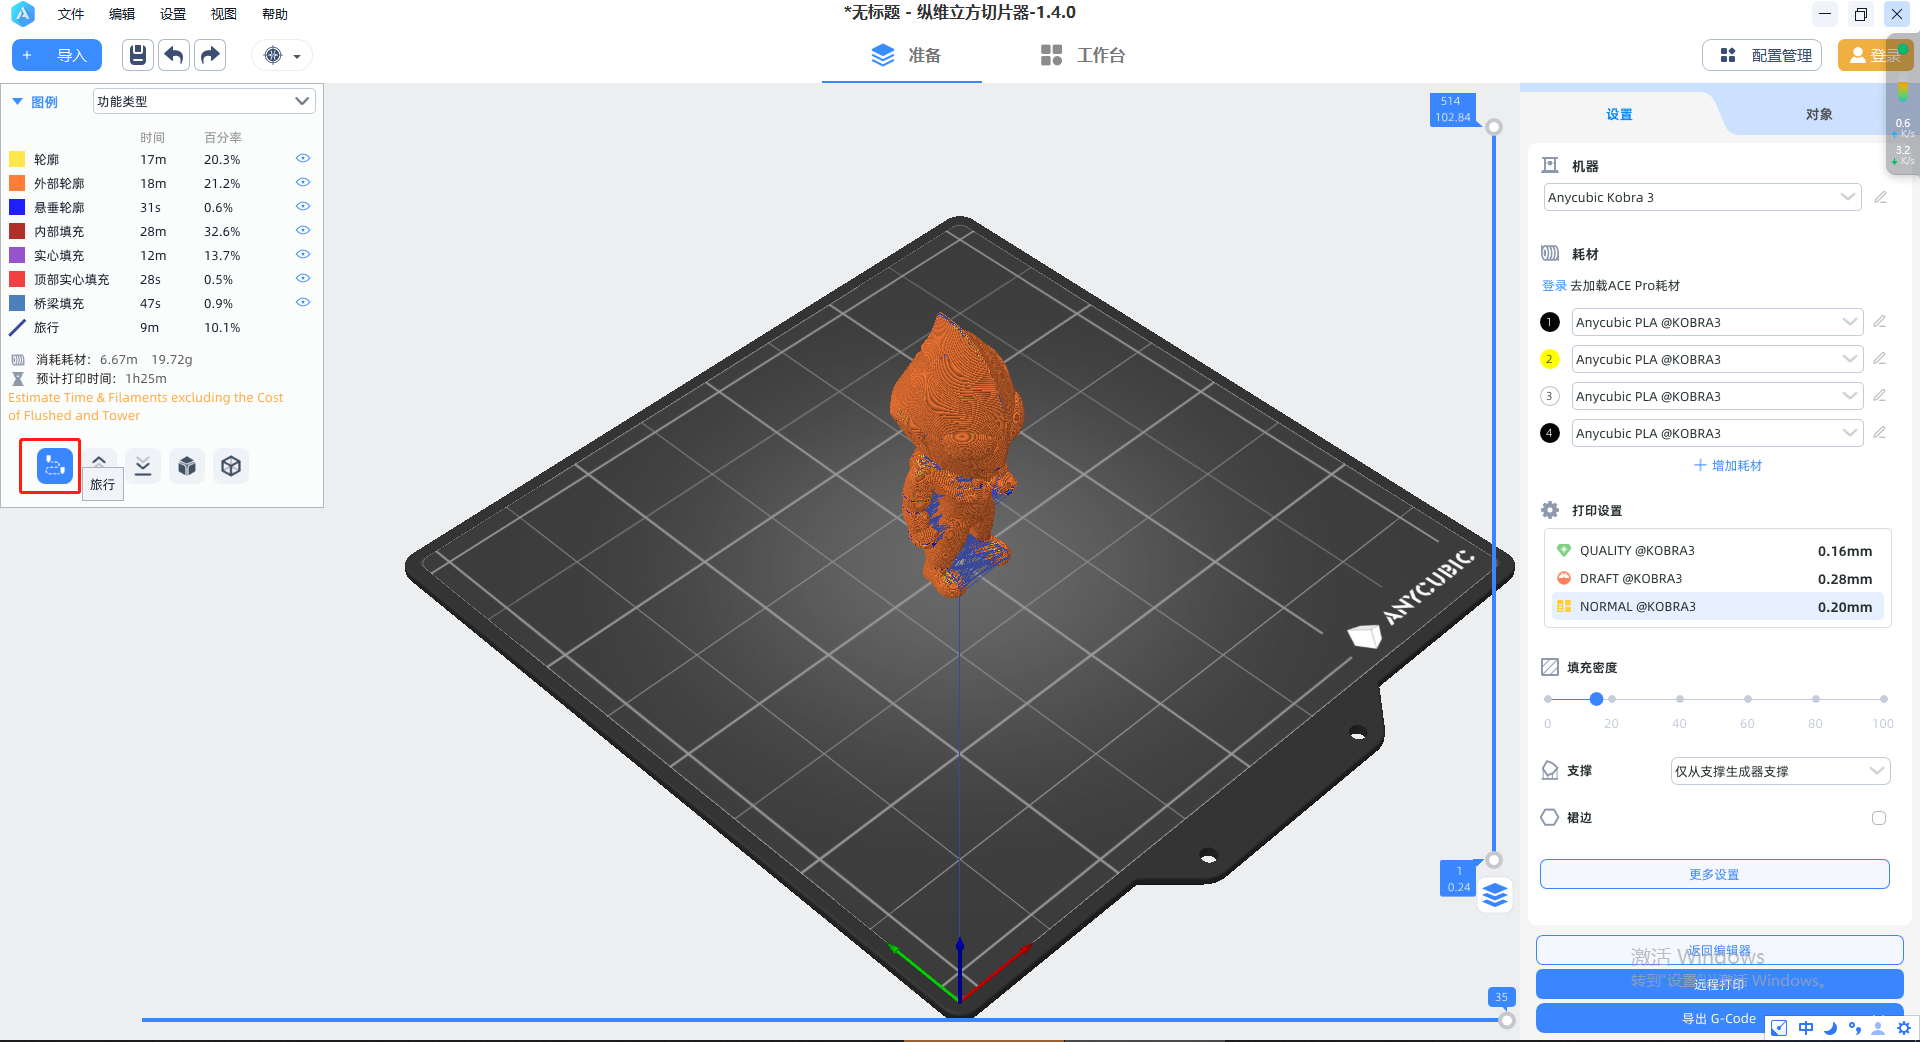Viewport: 1920px width, 1042px height.
Task: Click the 配置管理 button
Action: pyautogui.click(x=1763, y=55)
